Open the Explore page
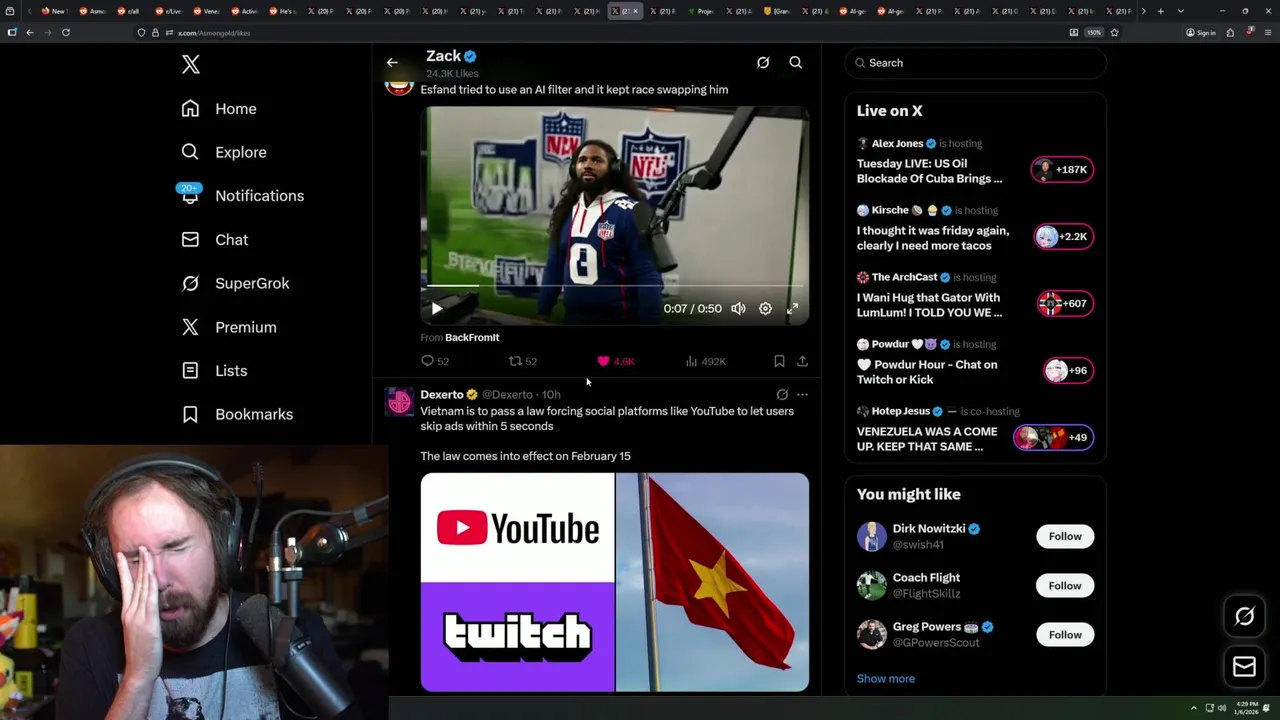This screenshot has height=720, width=1280. tap(224, 152)
